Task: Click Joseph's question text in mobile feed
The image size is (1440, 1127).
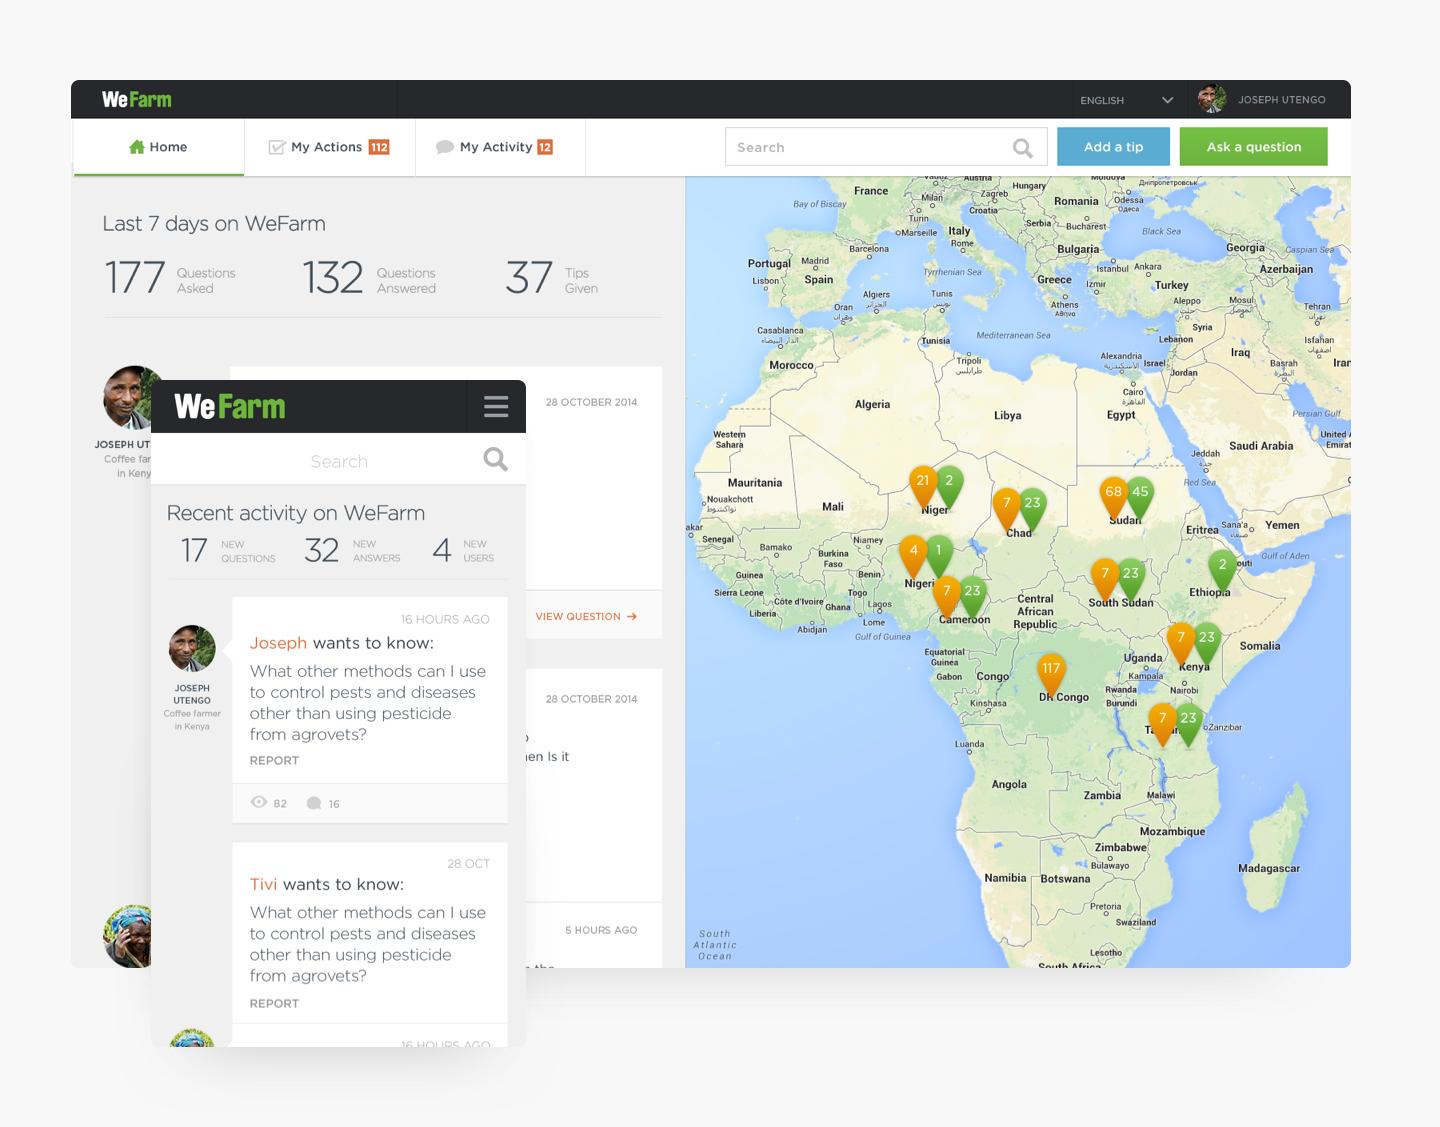Action: click(x=368, y=703)
